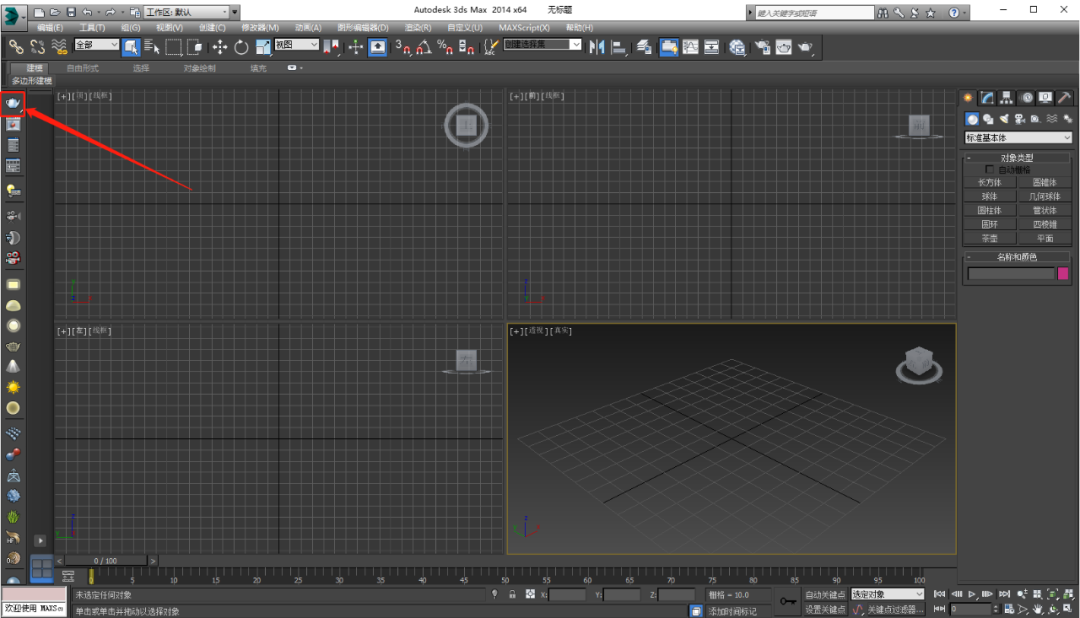Choose the Rectangular Selection Region tool

tap(174, 47)
